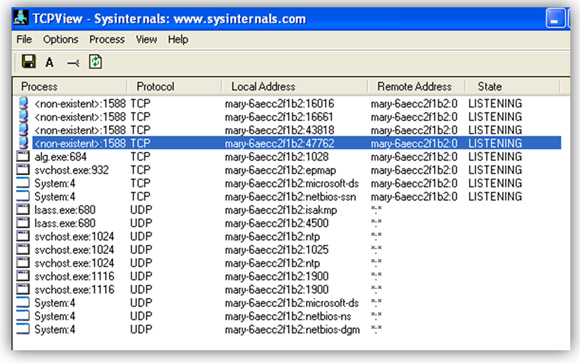Click process icon on port 16661 row
Screen dimensions: 580x363
[x=23, y=117]
